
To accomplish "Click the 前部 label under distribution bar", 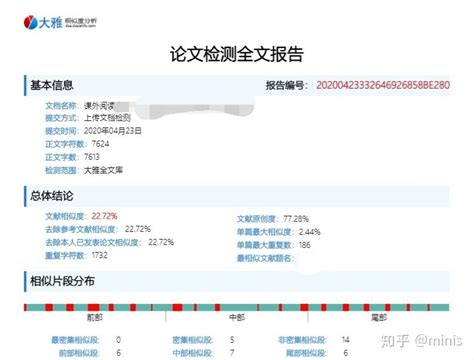I will click(95, 317).
